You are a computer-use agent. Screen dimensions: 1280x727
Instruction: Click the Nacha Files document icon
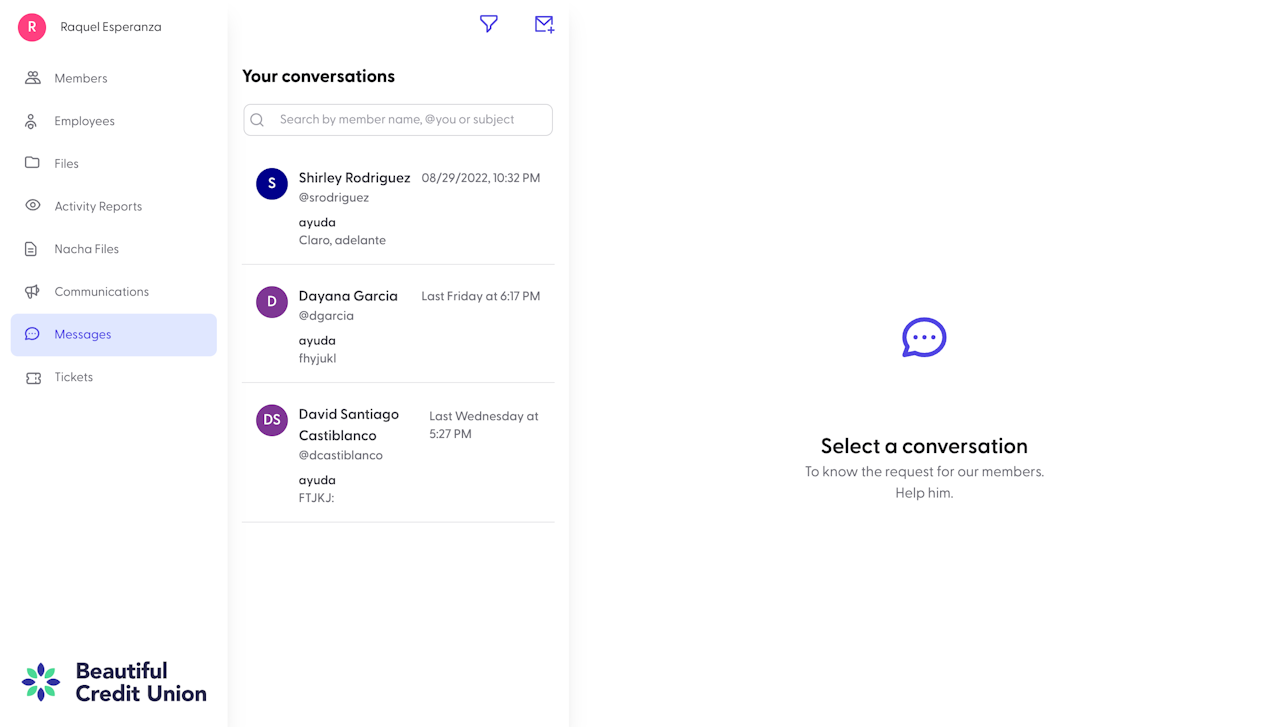pyautogui.click(x=32, y=249)
